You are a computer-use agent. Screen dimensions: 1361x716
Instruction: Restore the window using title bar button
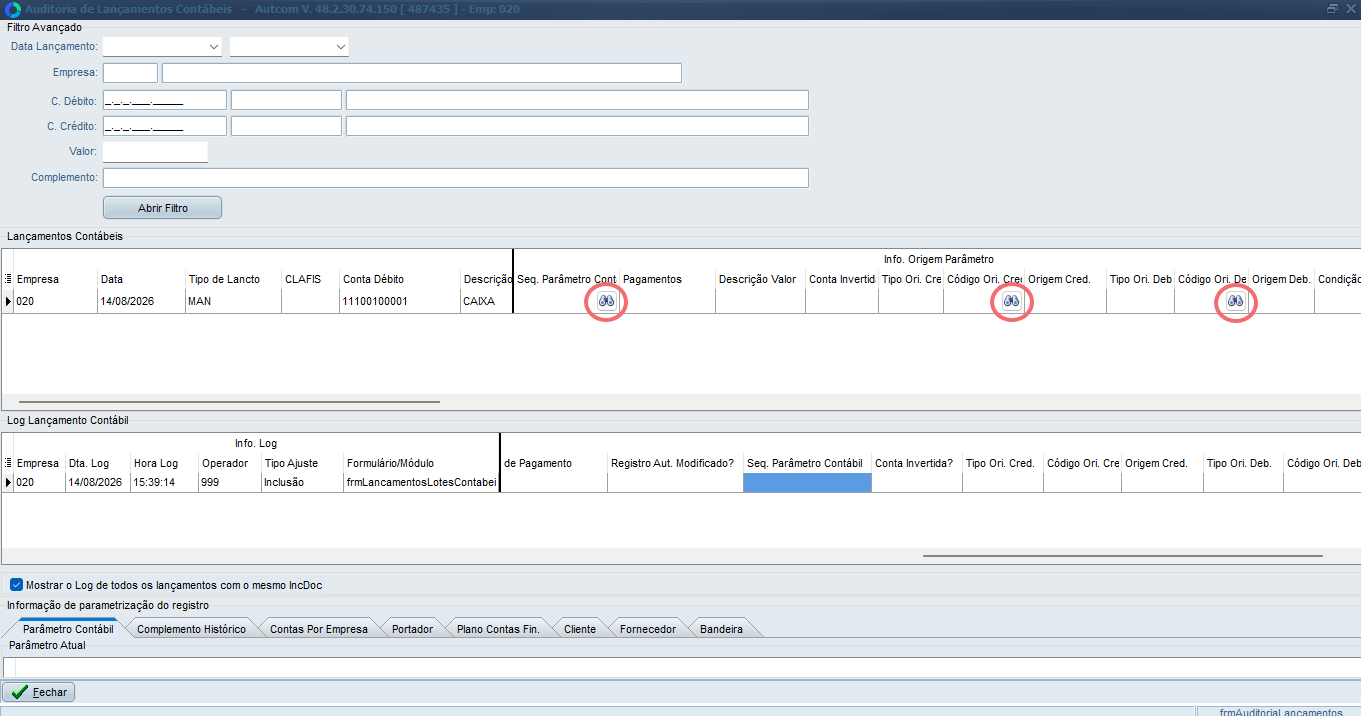[x=1332, y=9]
